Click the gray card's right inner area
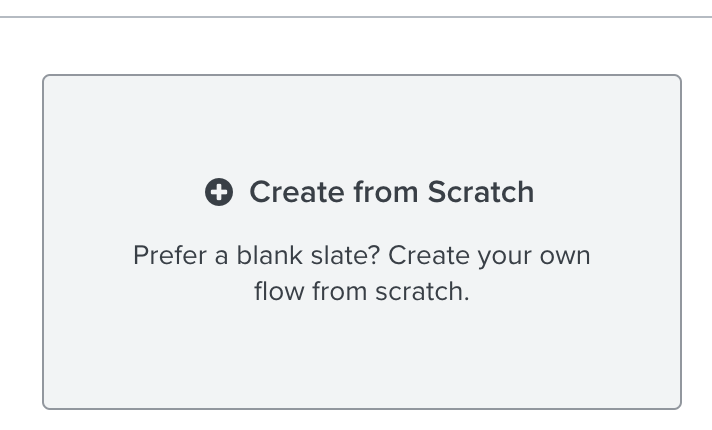The image size is (712, 430). point(638,242)
